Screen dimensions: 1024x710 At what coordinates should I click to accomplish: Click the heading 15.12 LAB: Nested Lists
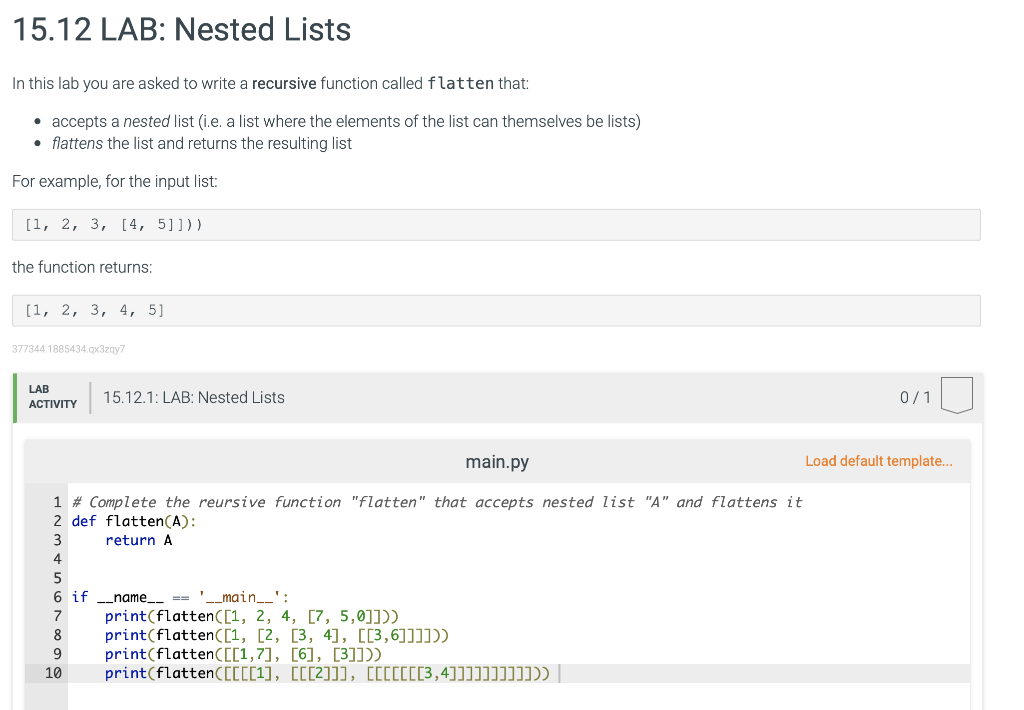coord(180,29)
